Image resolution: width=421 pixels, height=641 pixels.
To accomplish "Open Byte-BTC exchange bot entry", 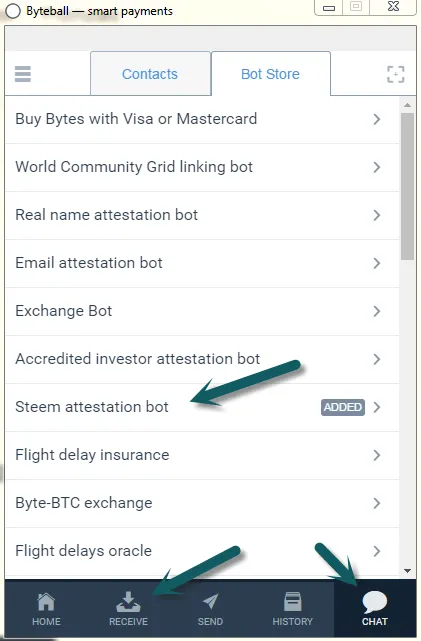I will point(202,503).
